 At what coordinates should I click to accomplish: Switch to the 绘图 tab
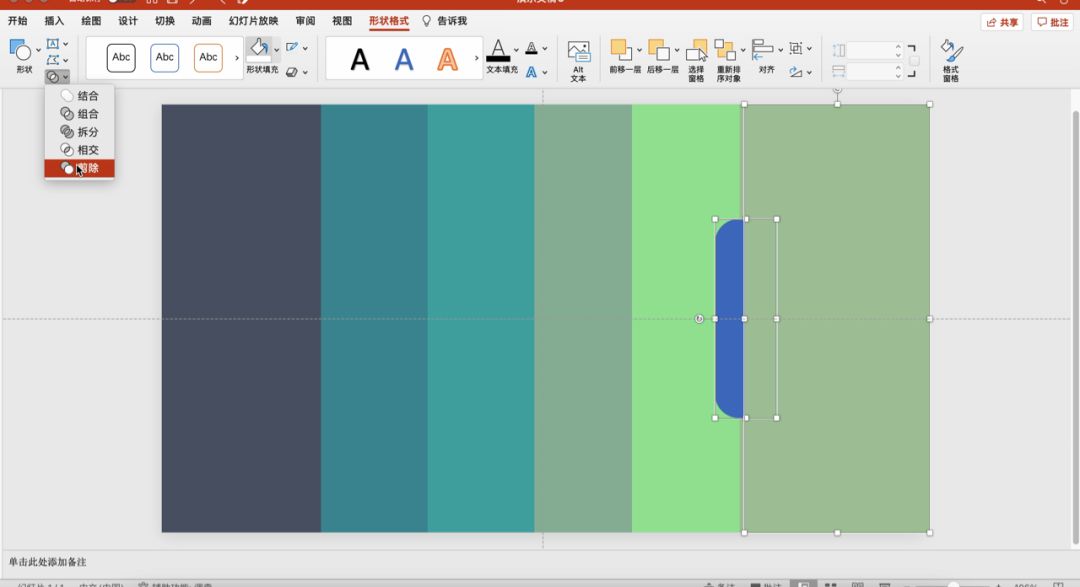point(91,21)
